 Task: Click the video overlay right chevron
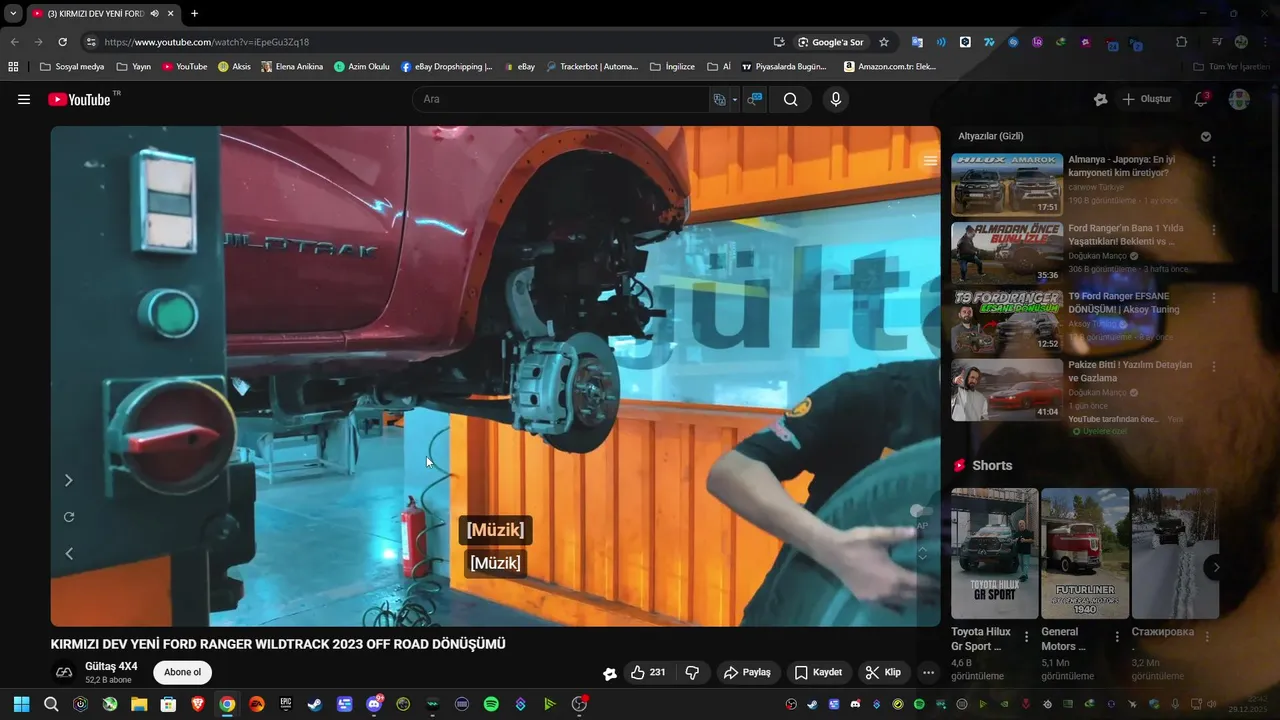coord(68,480)
